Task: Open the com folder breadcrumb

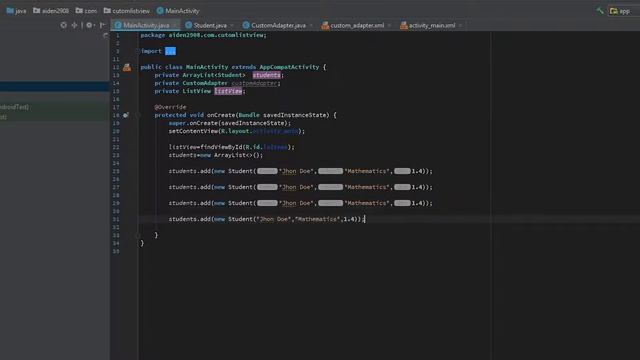Action: 86,11
